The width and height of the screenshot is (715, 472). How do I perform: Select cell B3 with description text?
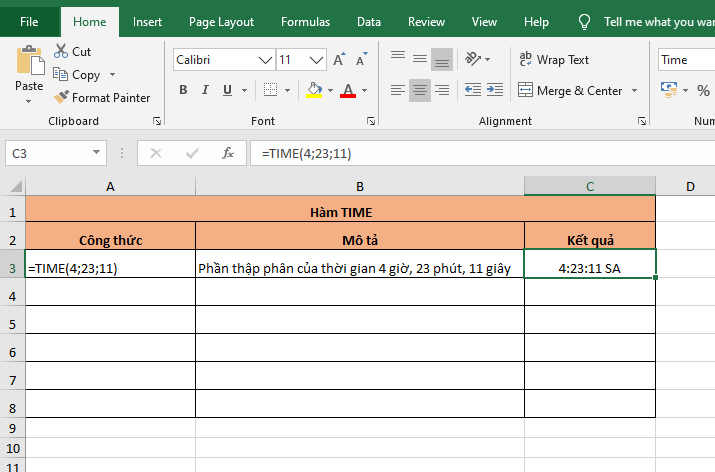[x=359, y=268]
